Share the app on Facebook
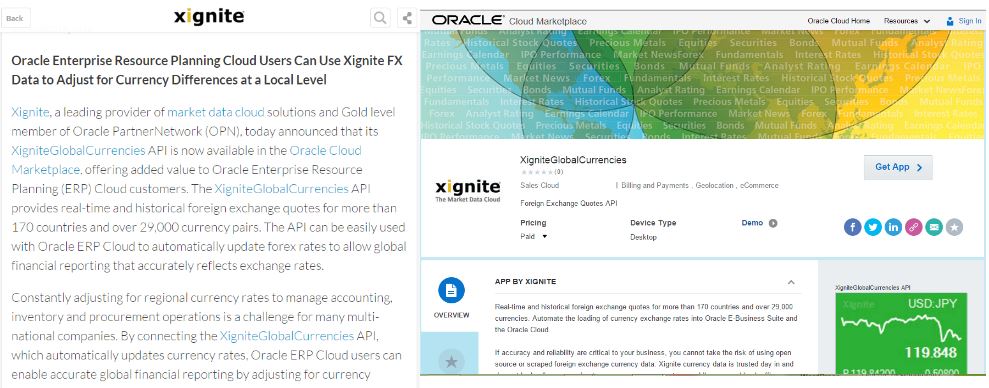 (852, 227)
